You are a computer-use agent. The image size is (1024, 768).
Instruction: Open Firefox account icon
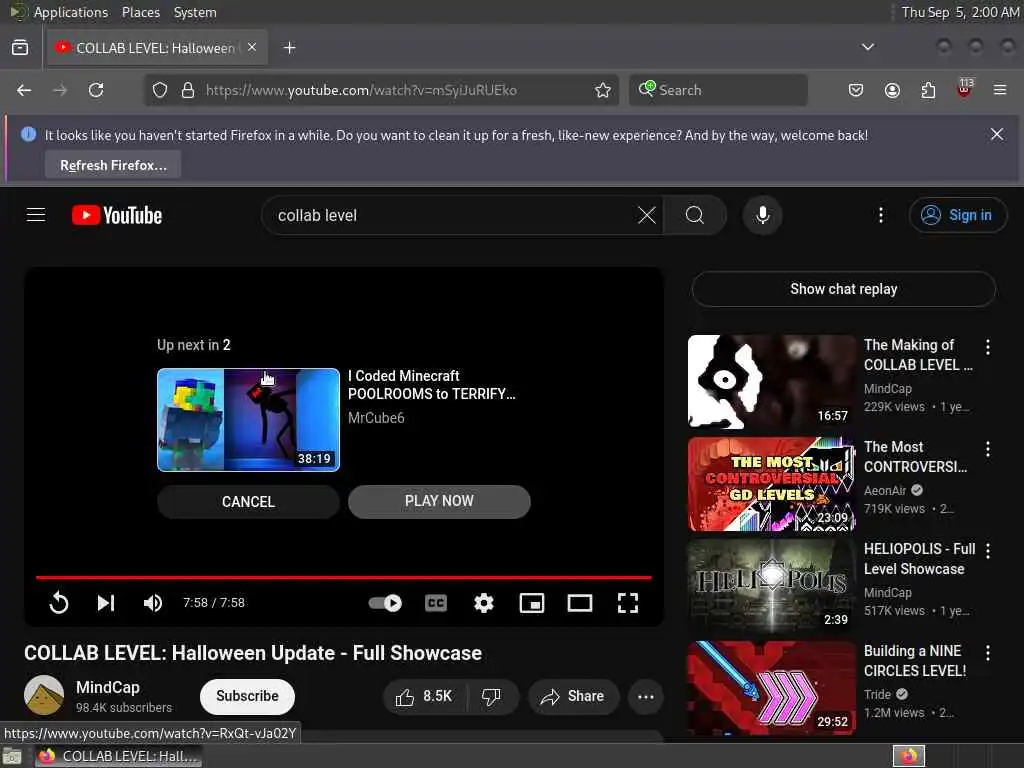892,90
